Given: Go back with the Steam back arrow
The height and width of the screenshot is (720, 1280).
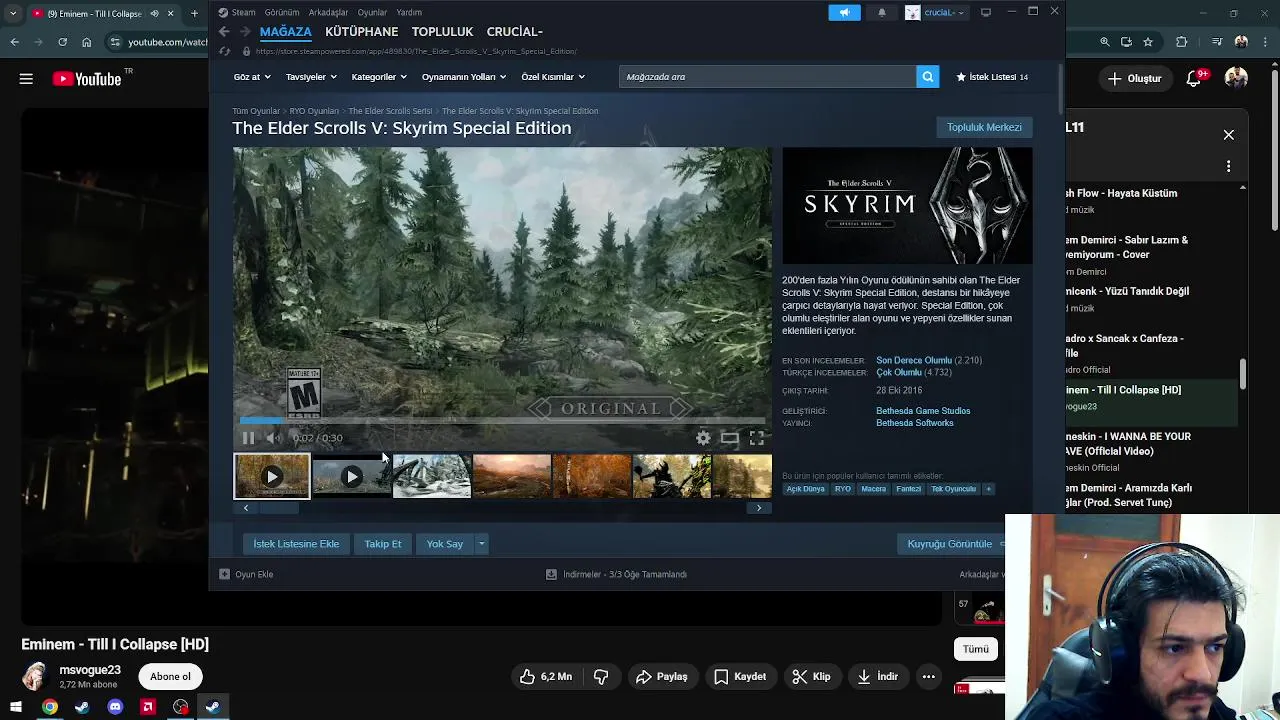Looking at the screenshot, I should pos(224,32).
